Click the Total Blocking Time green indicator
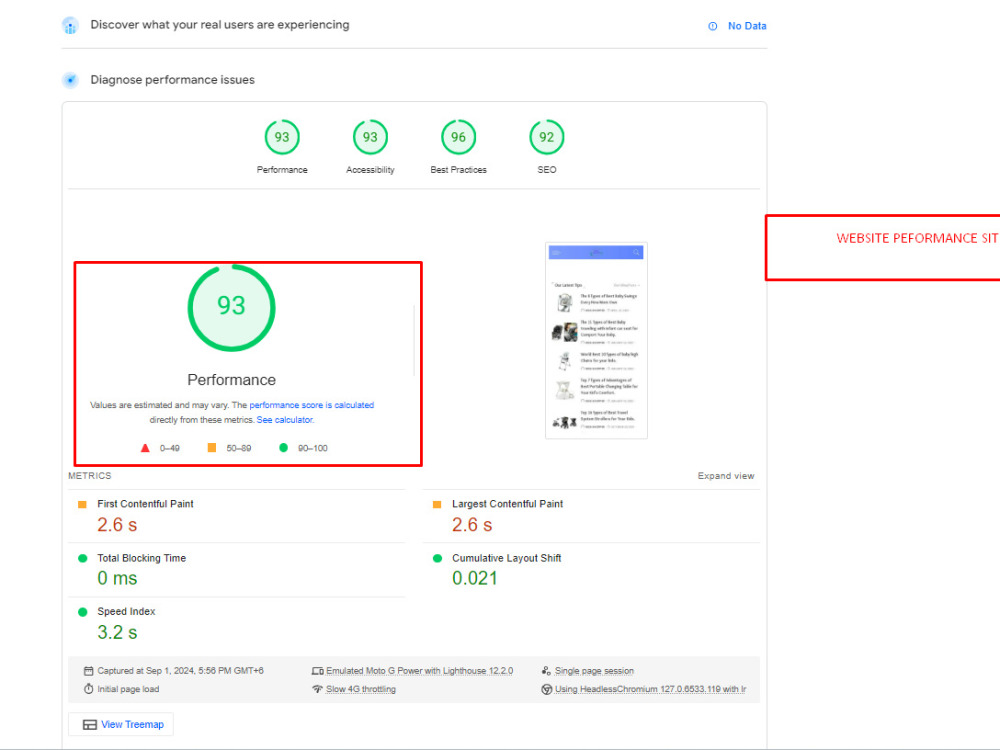This screenshot has width=1000, height=750. [x=82, y=558]
